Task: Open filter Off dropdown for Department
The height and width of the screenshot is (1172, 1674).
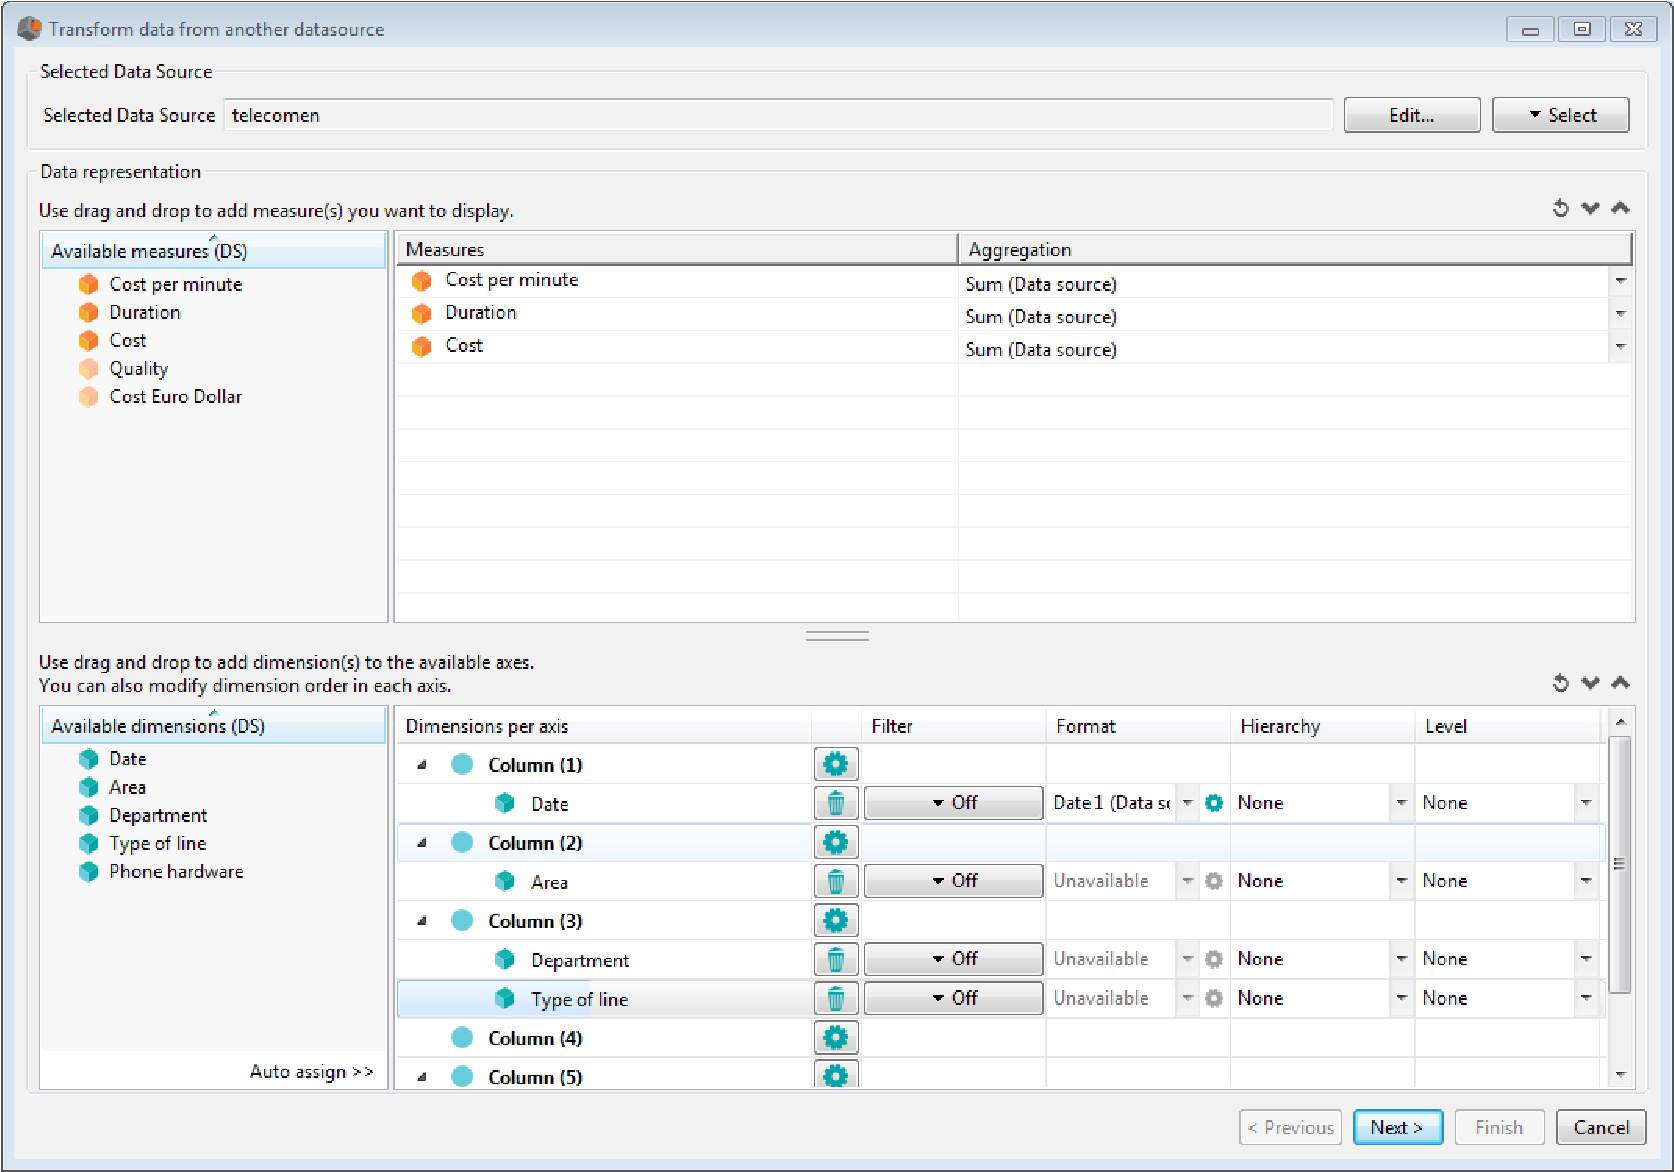Action: [953, 959]
